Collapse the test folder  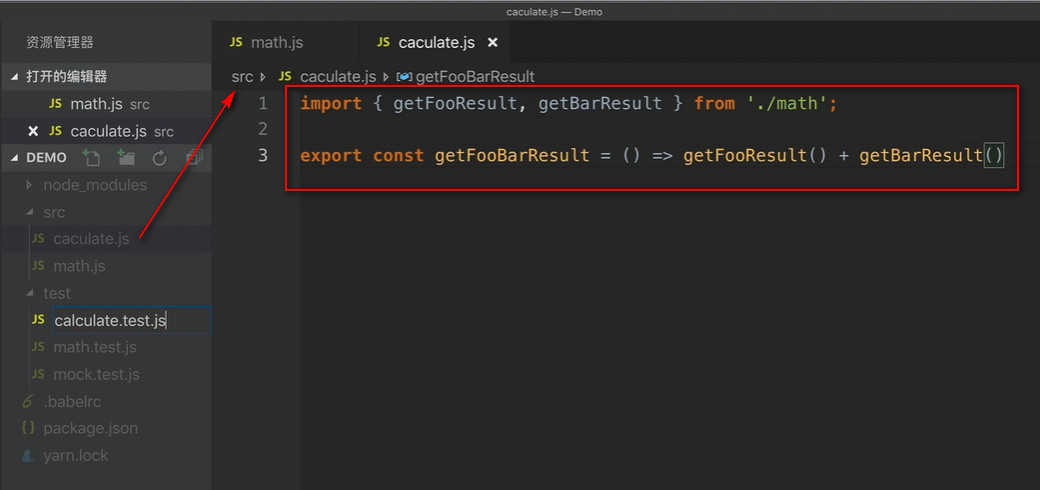(x=29, y=293)
